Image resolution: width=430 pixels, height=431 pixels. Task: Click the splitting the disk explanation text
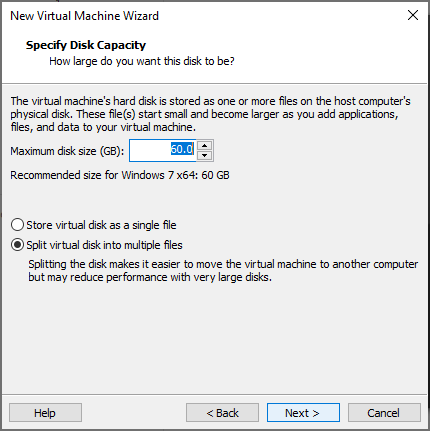coord(223,270)
